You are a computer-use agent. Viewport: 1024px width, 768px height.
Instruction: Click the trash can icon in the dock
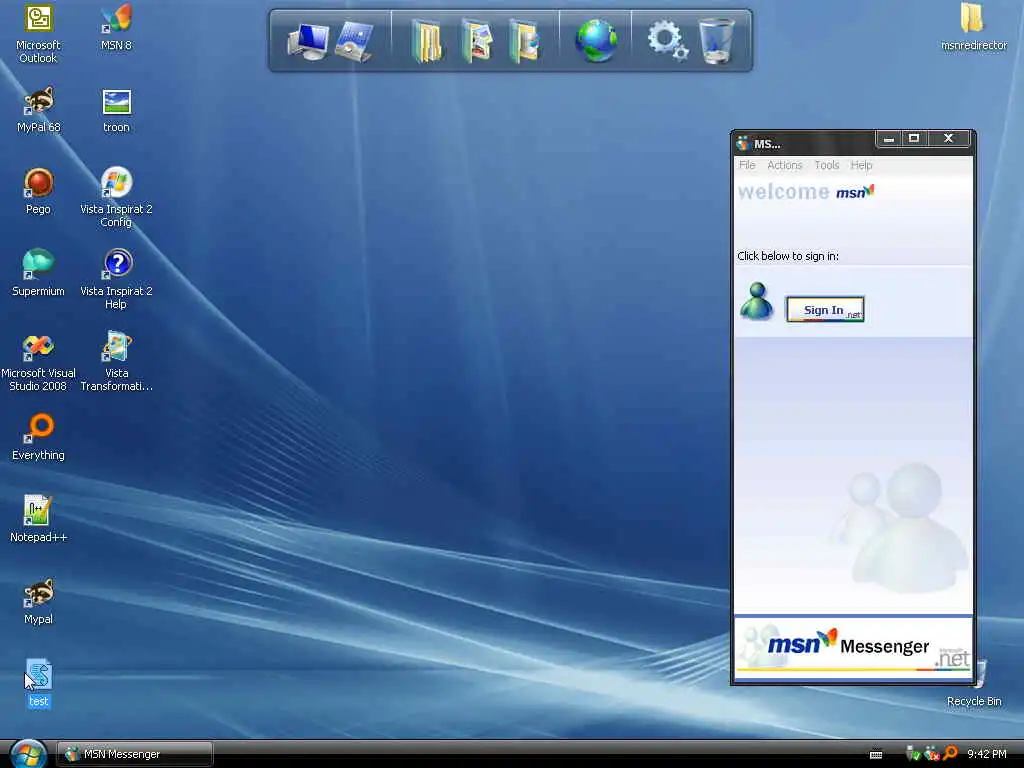point(716,41)
